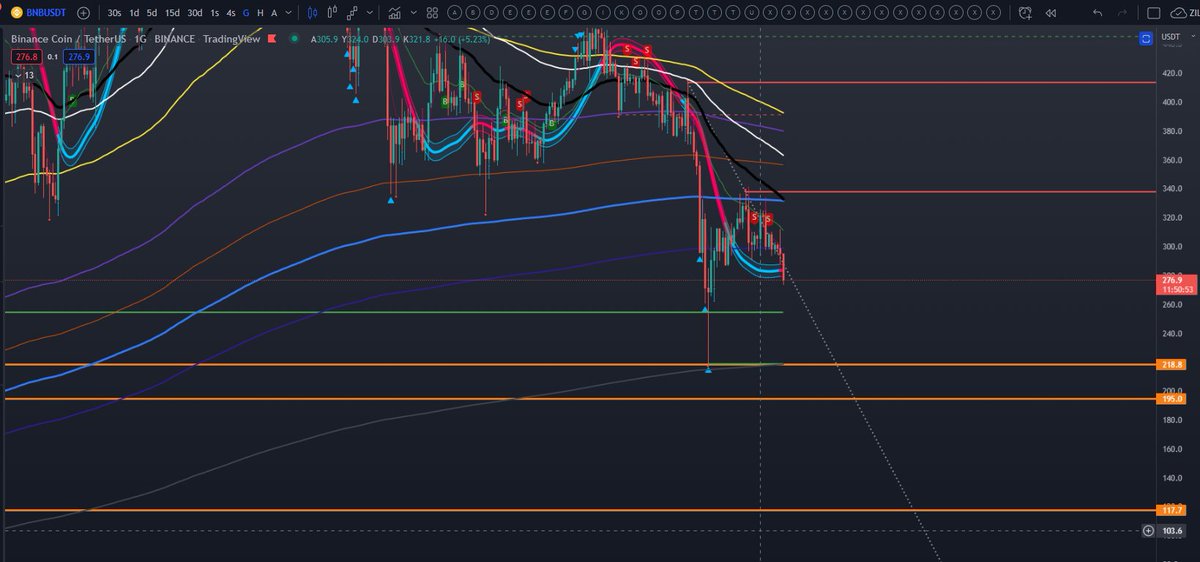Select the orange horizontal line at 117.7
The width and height of the screenshot is (1200, 562).
click(580, 510)
